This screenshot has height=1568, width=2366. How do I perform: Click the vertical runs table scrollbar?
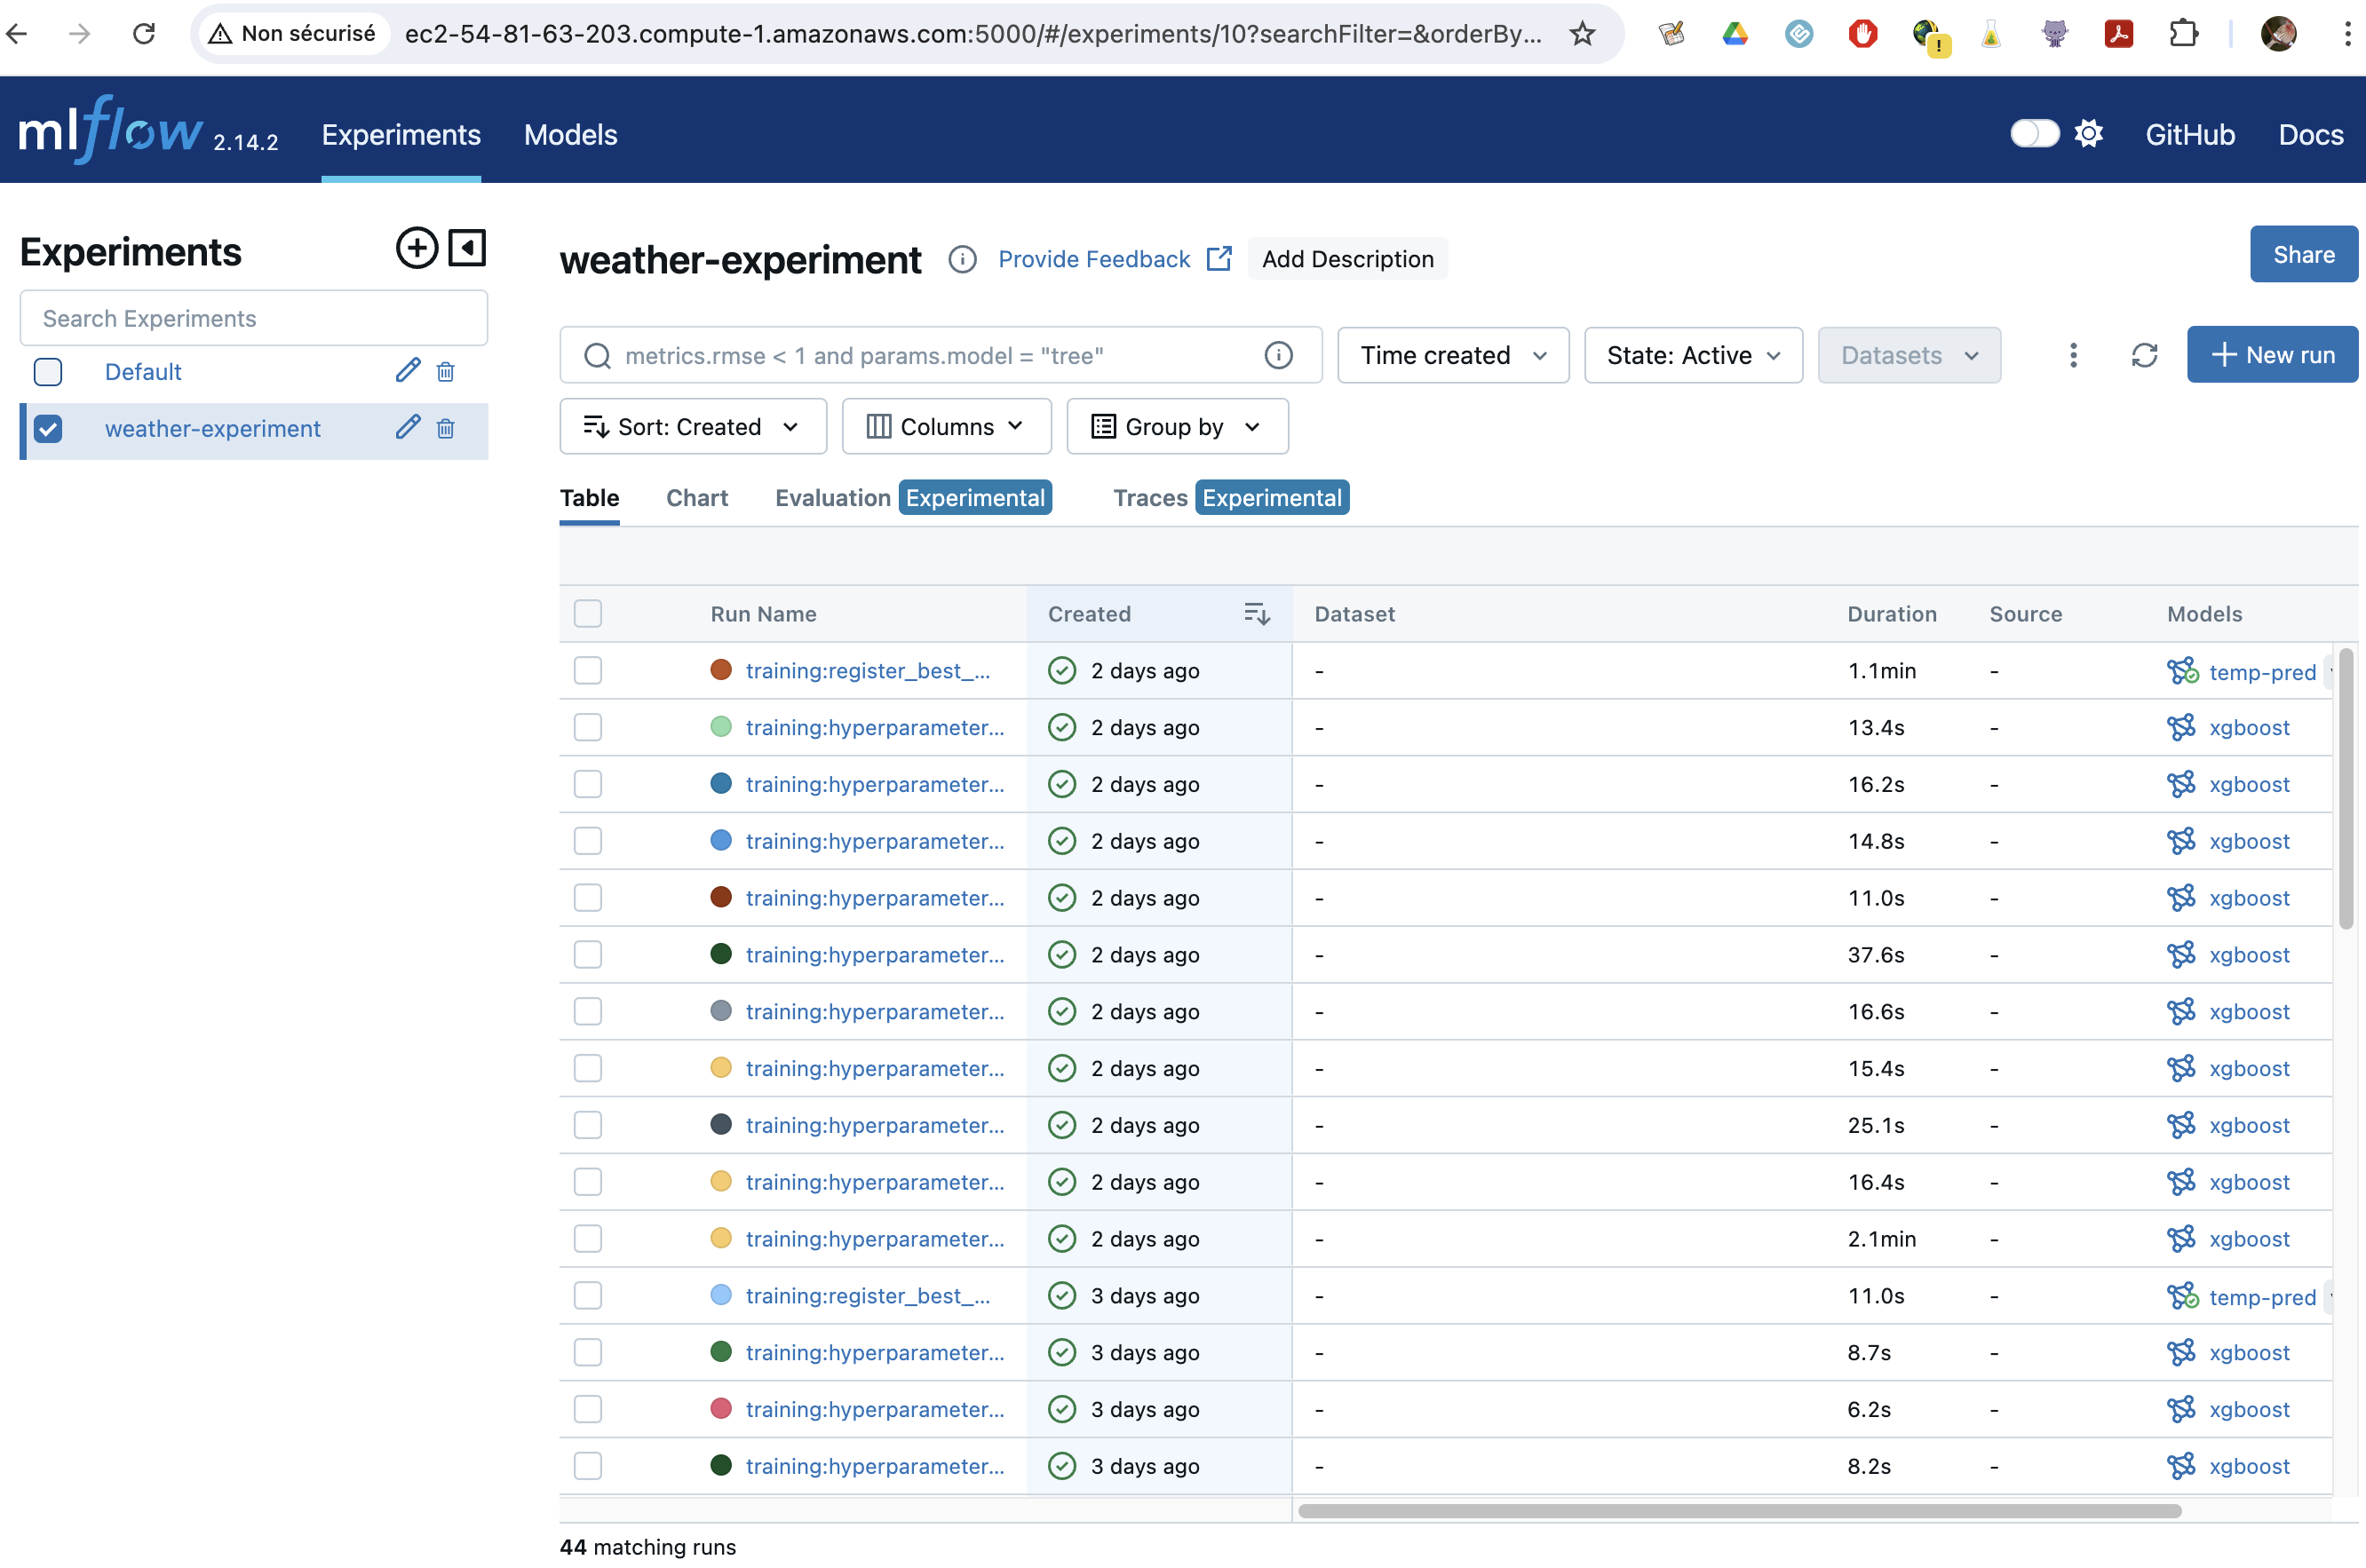coord(2345,789)
